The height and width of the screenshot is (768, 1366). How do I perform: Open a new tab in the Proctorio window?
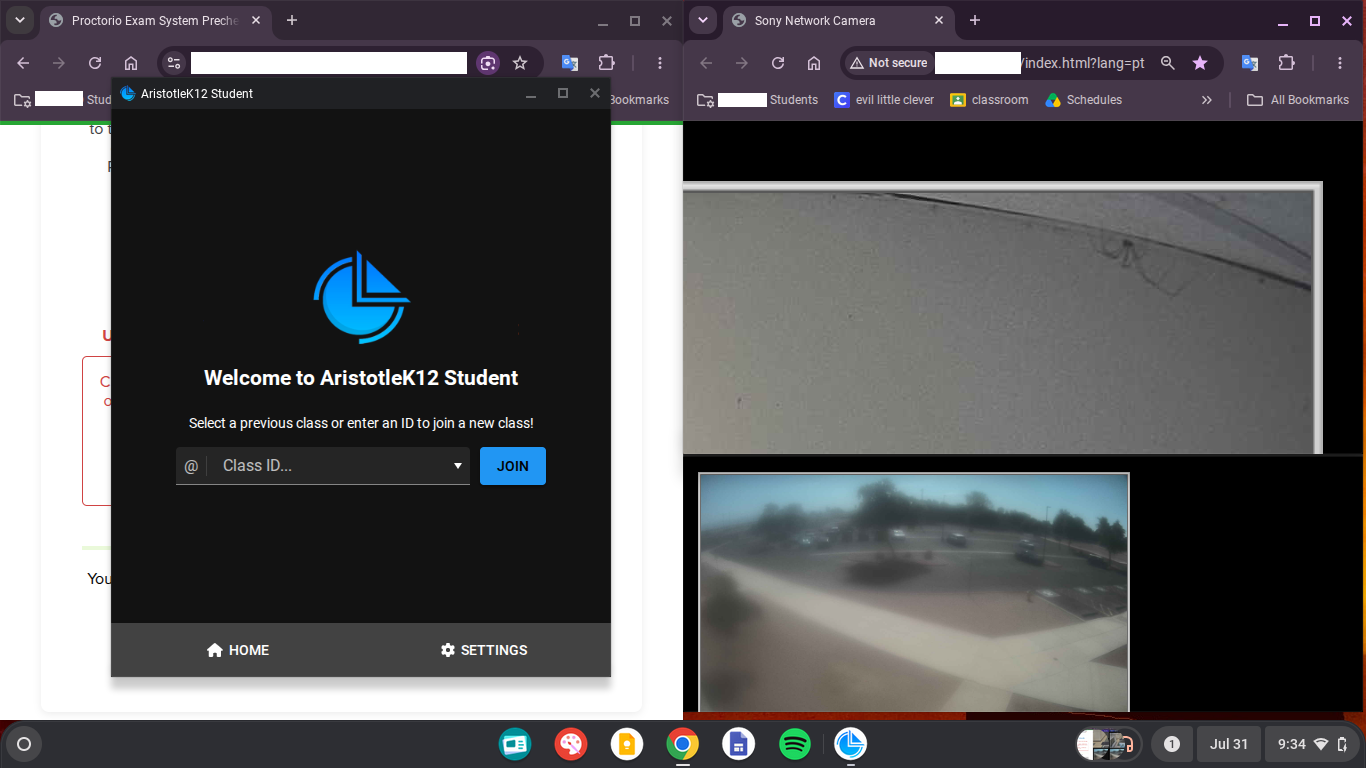292,20
